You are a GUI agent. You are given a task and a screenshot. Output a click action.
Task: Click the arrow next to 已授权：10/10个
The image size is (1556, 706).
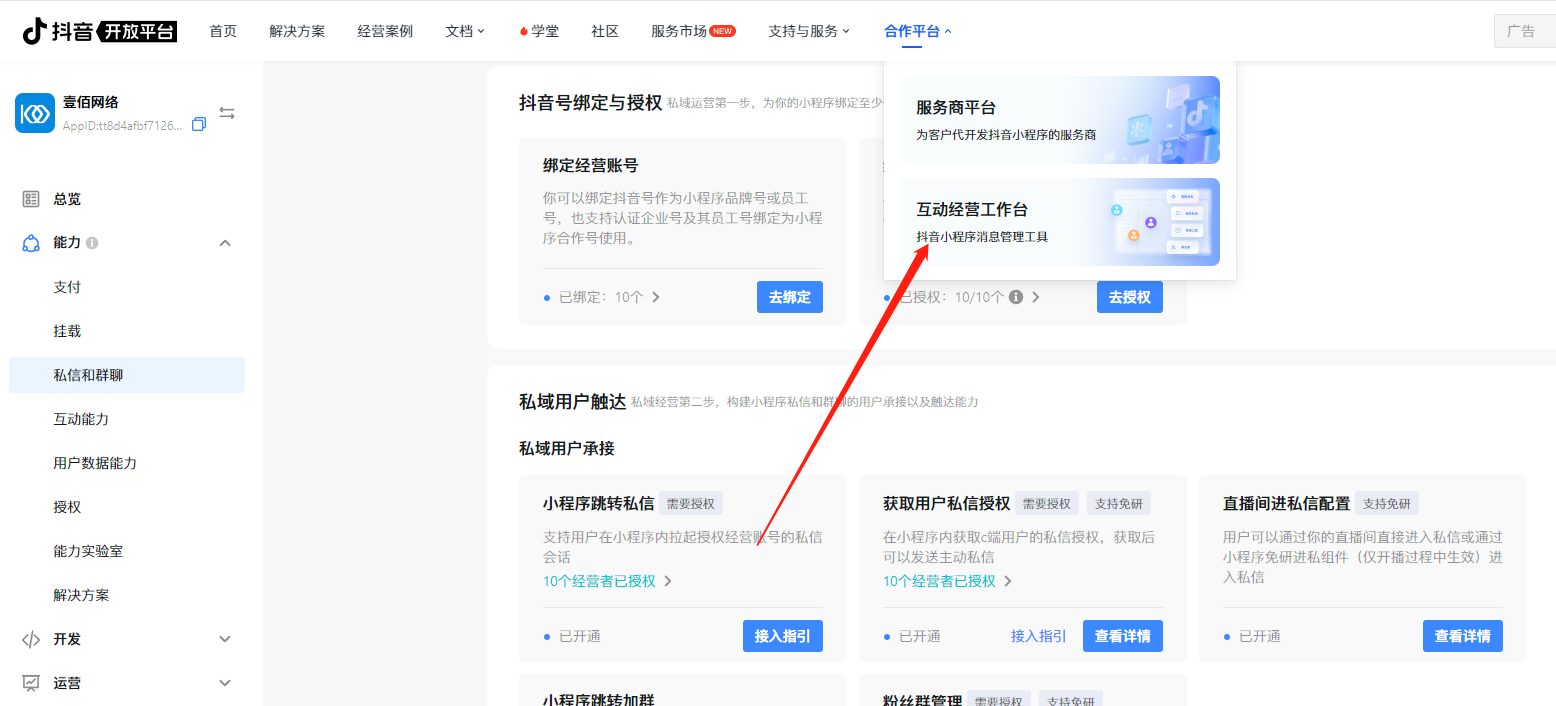(1036, 297)
